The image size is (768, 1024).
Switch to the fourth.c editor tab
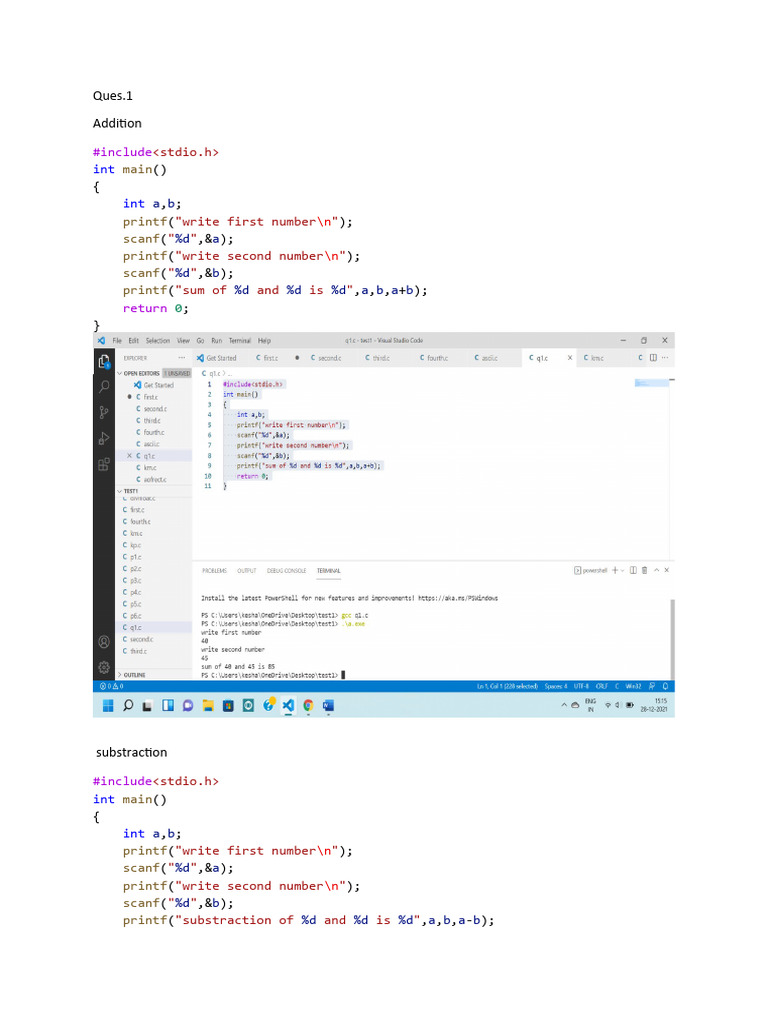point(434,357)
